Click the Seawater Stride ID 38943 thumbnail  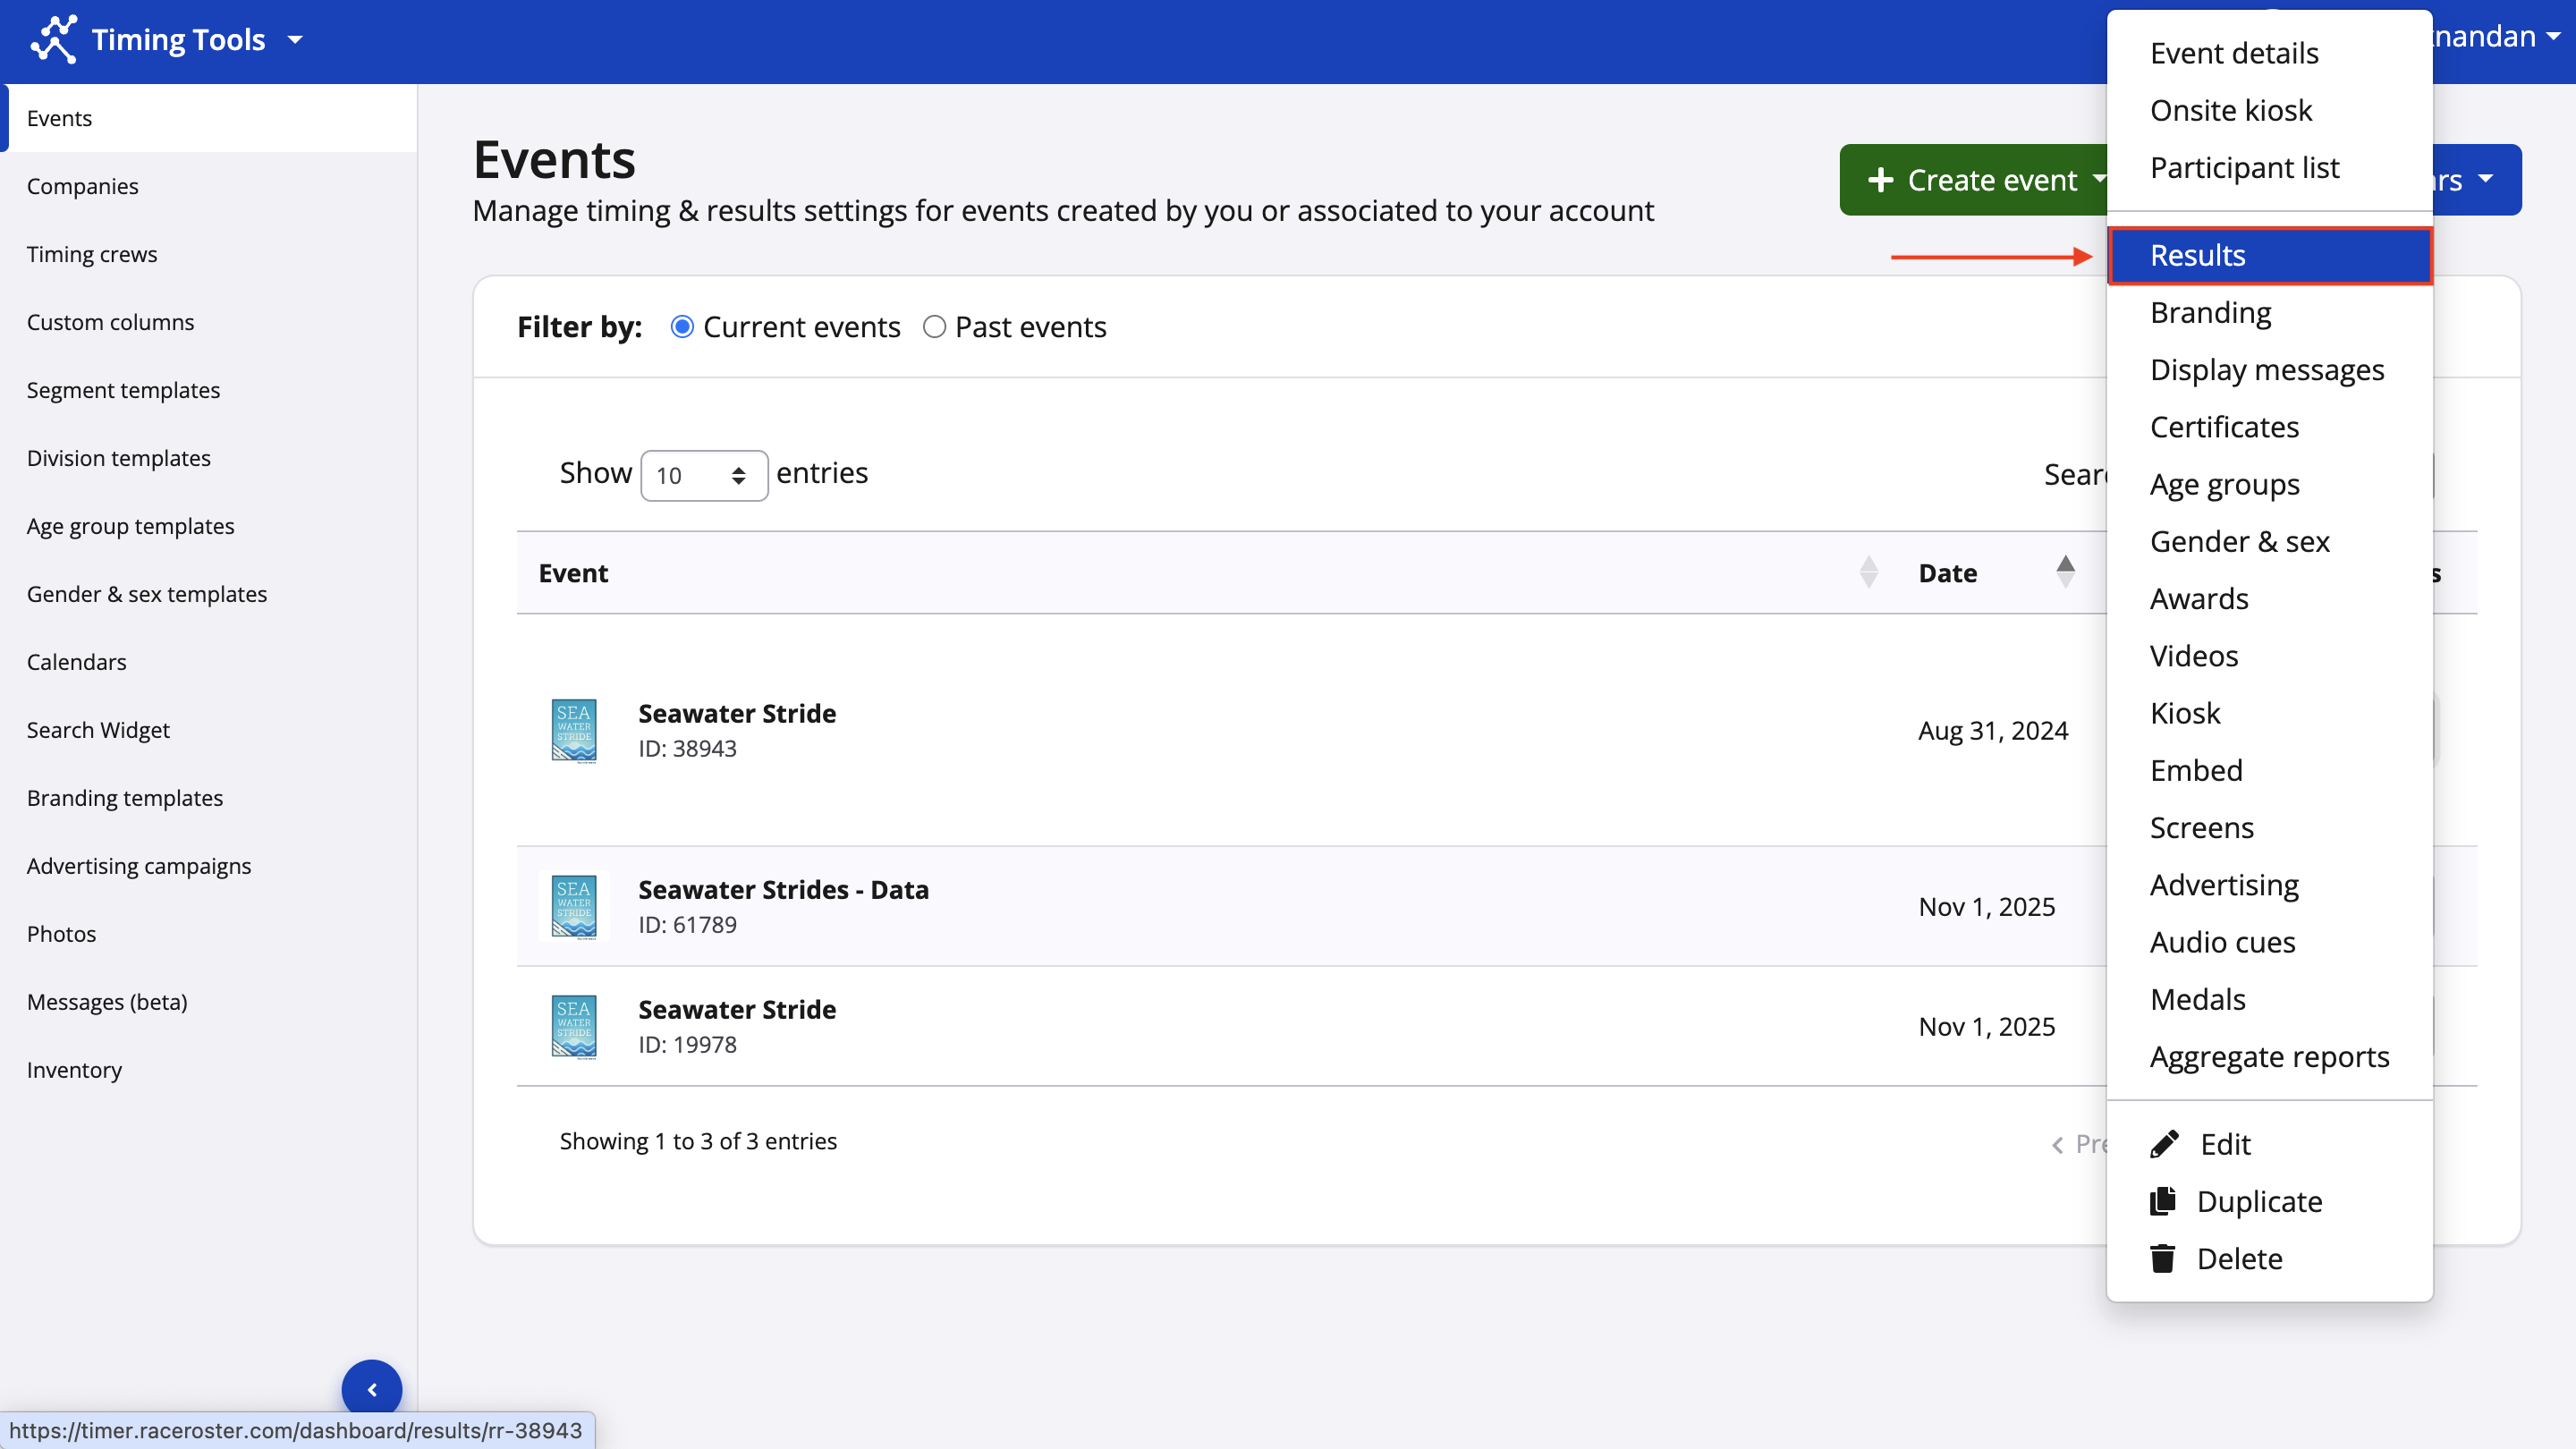pyautogui.click(x=574, y=730)
